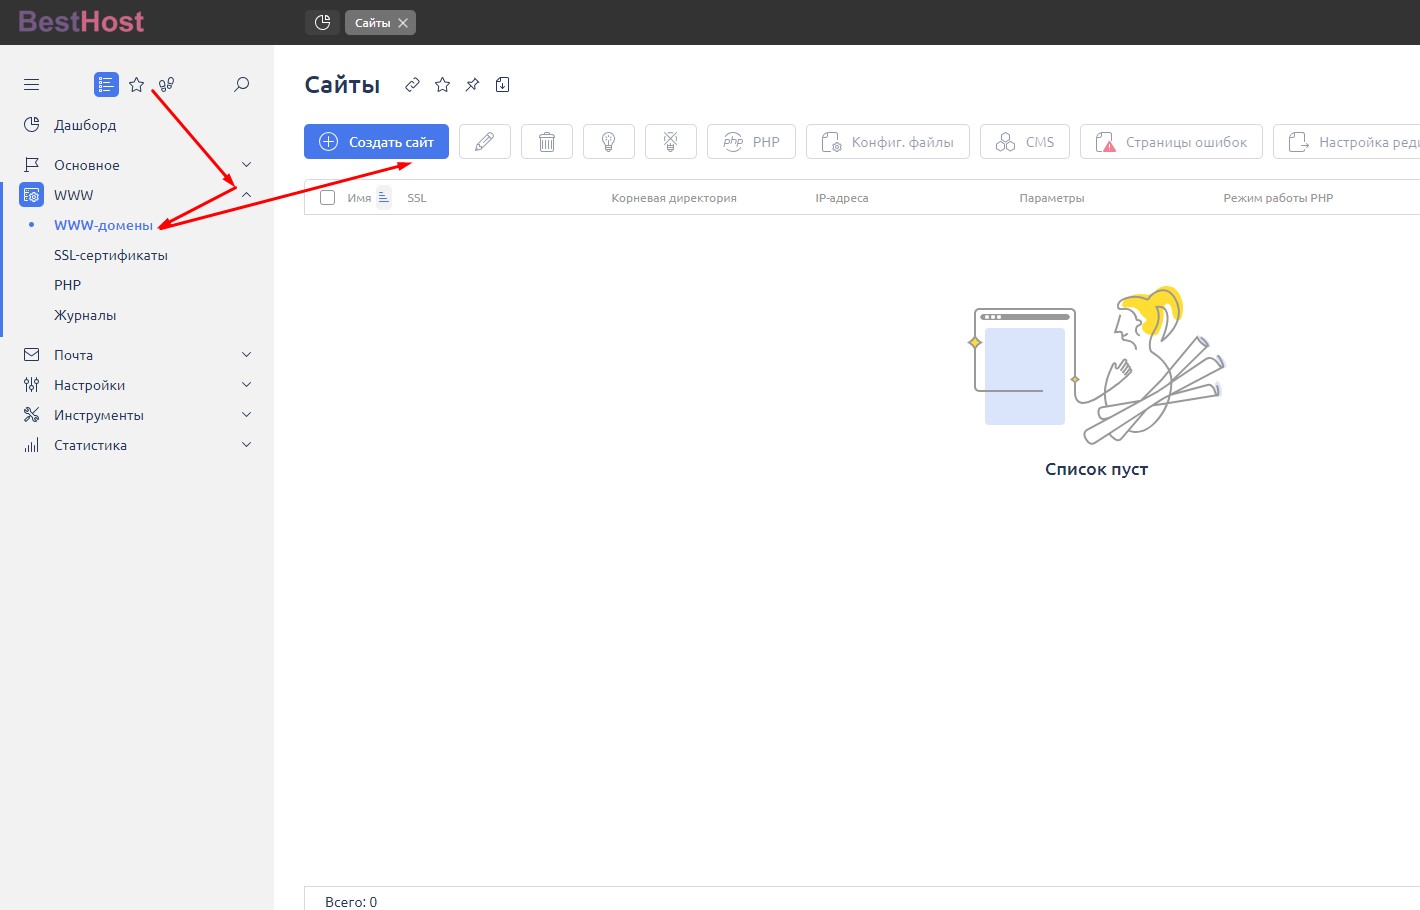
Task: Open SSL-сертификаты menu item
Action: coord(111,255)
